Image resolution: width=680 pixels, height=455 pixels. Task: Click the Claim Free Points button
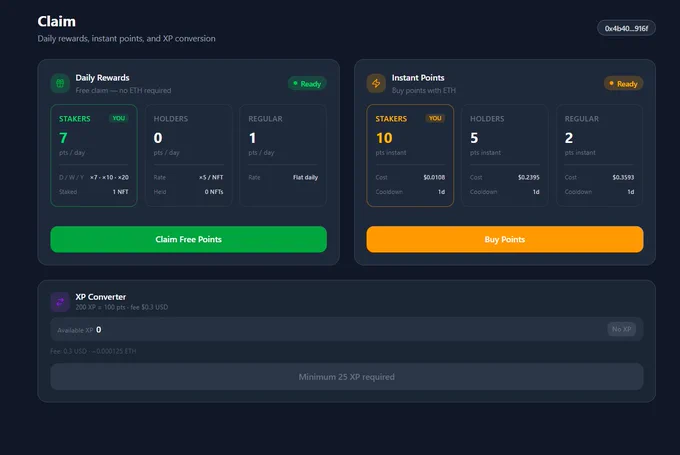[x=189, y=239]
